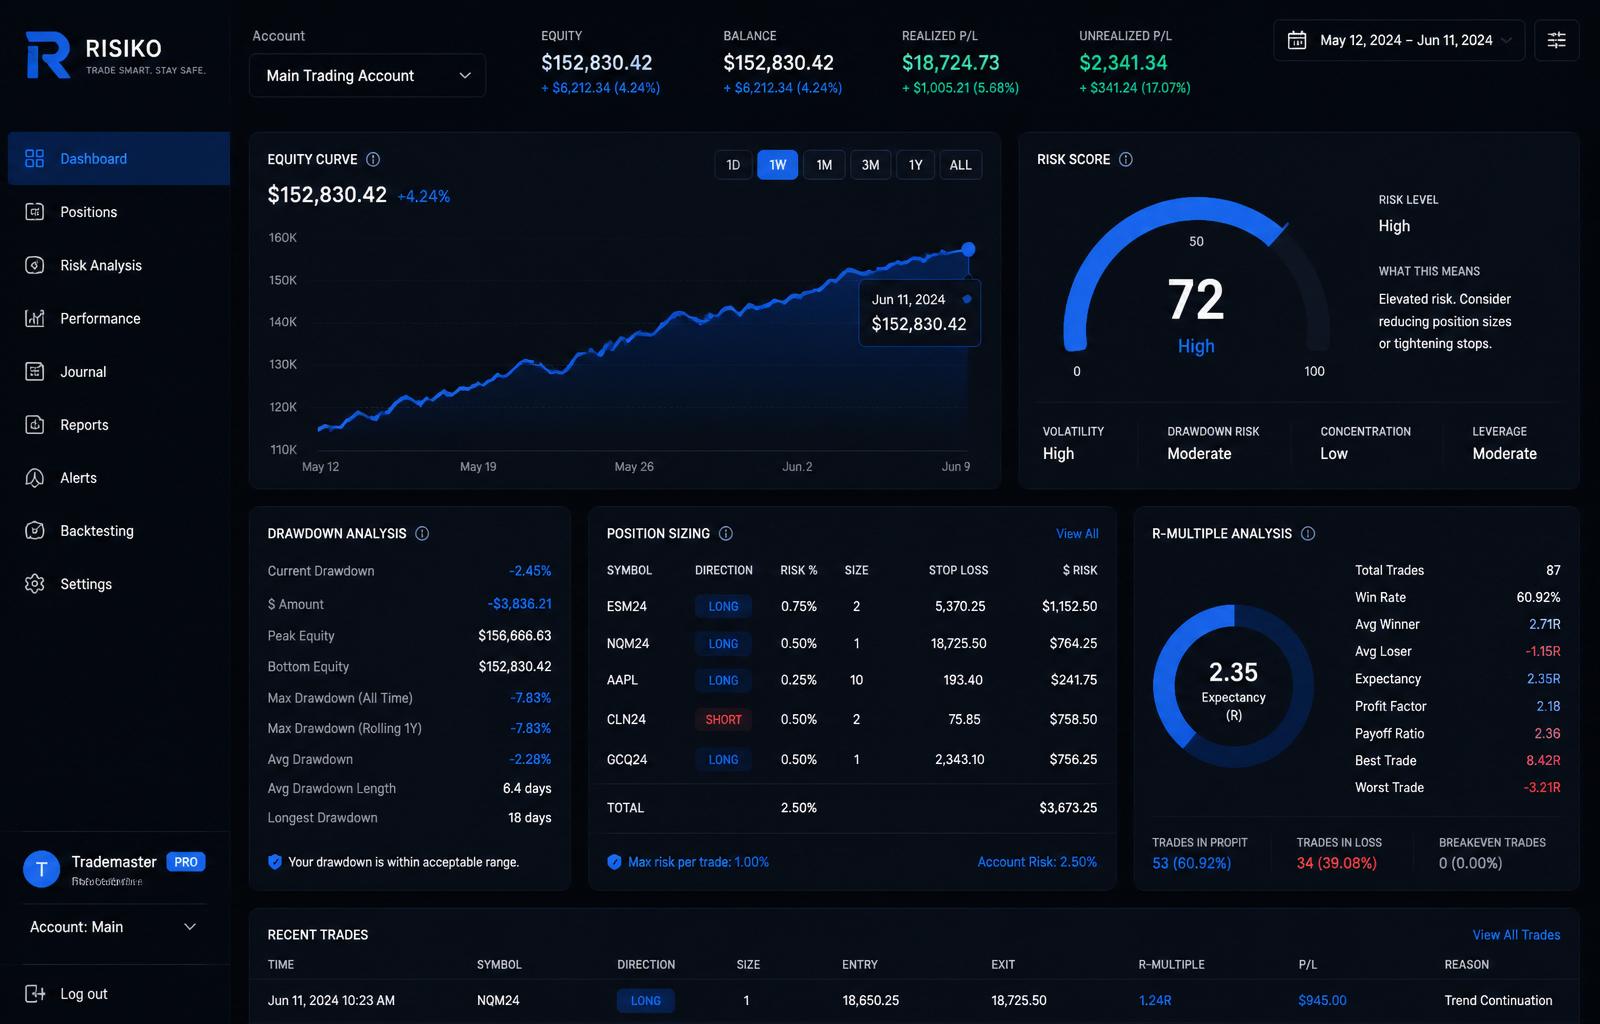Click the Win Rate value 60.92%

click(1538, 597)
